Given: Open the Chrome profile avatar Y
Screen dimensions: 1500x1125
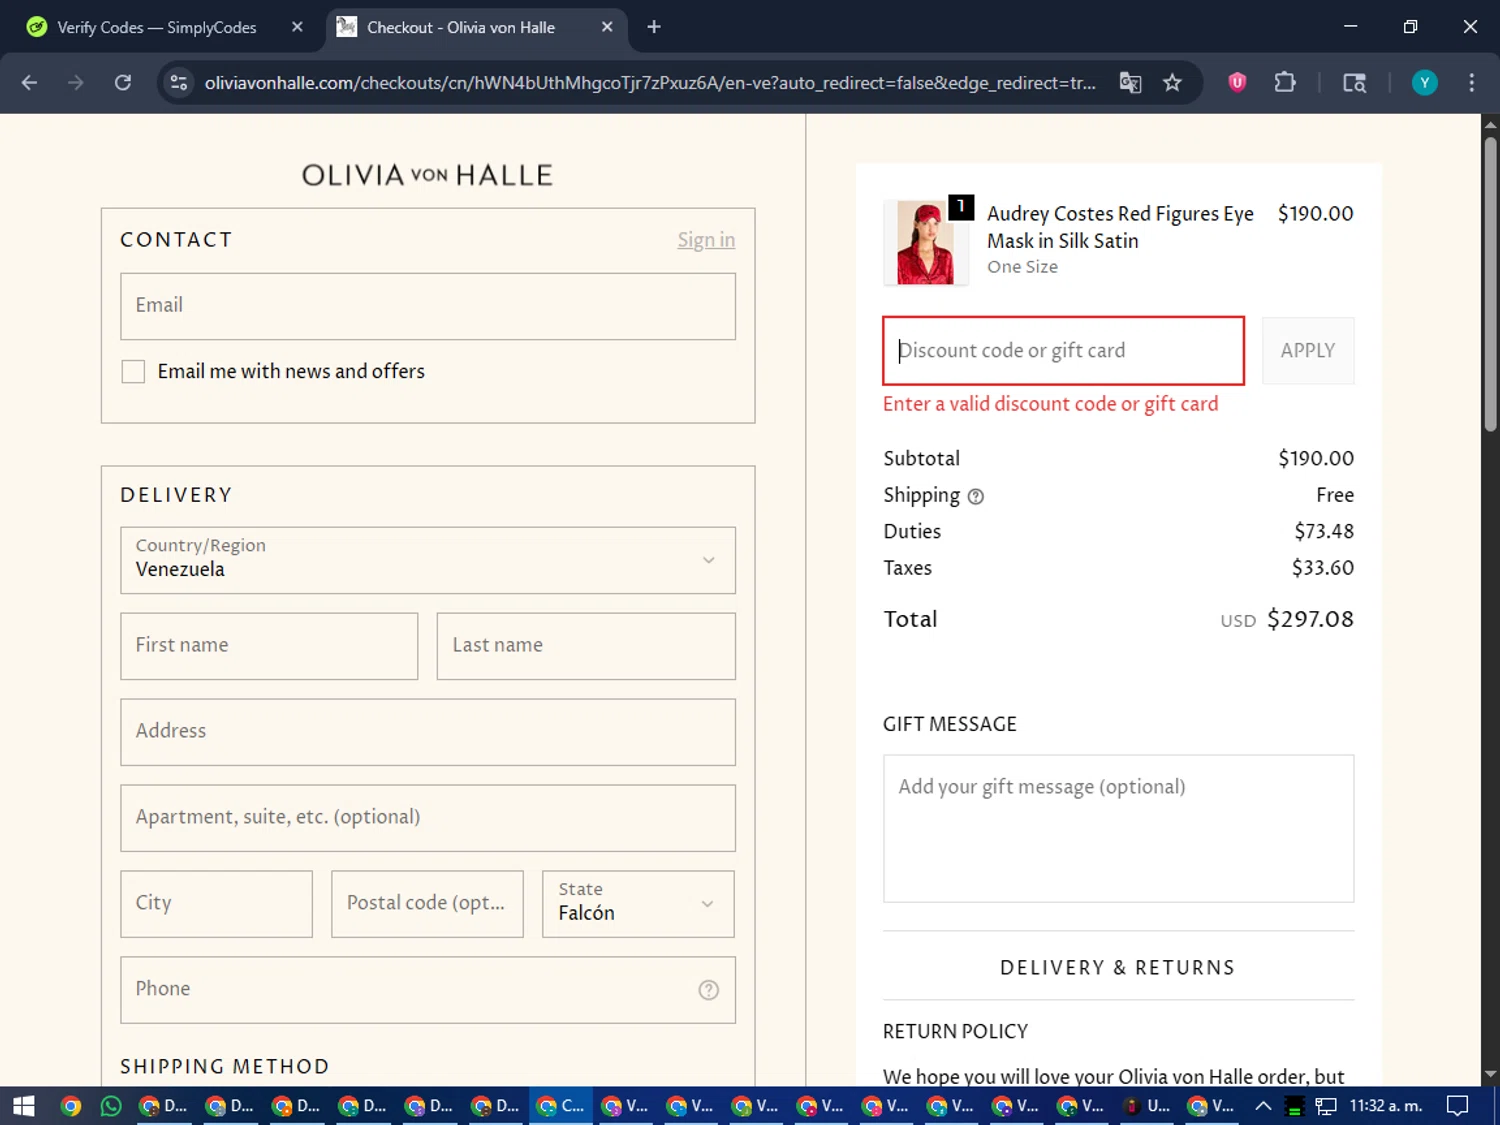Looking at the screenshot, I should (x=1424, y=83).
